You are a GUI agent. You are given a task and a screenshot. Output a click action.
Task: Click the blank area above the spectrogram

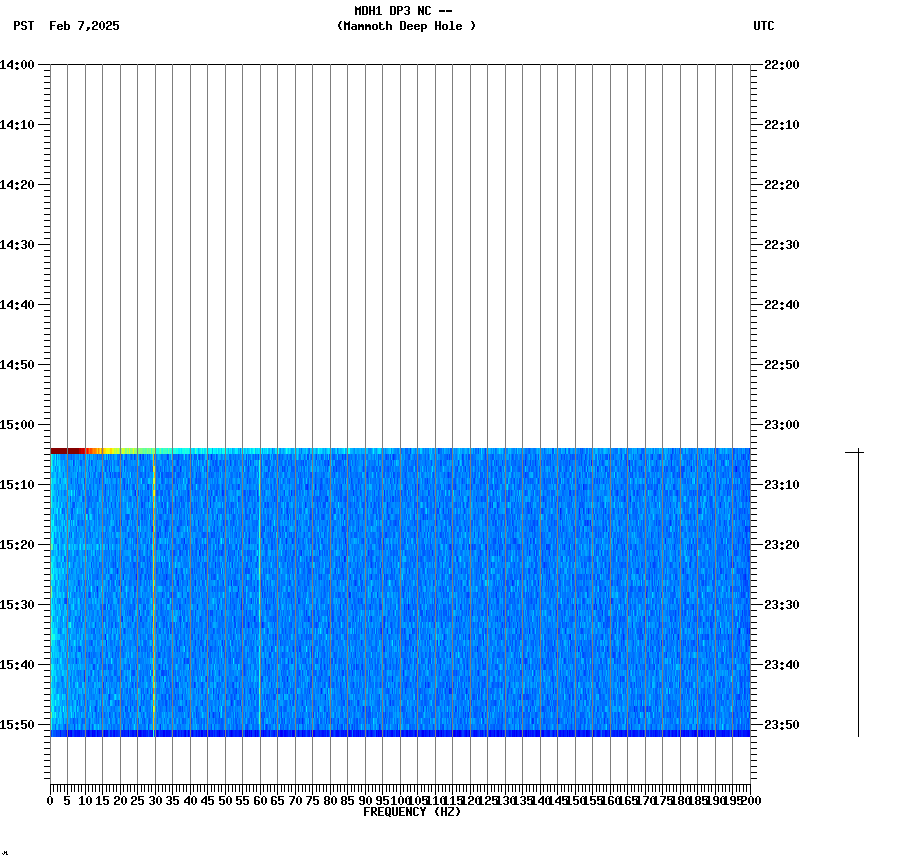click(x=400, y=250)
